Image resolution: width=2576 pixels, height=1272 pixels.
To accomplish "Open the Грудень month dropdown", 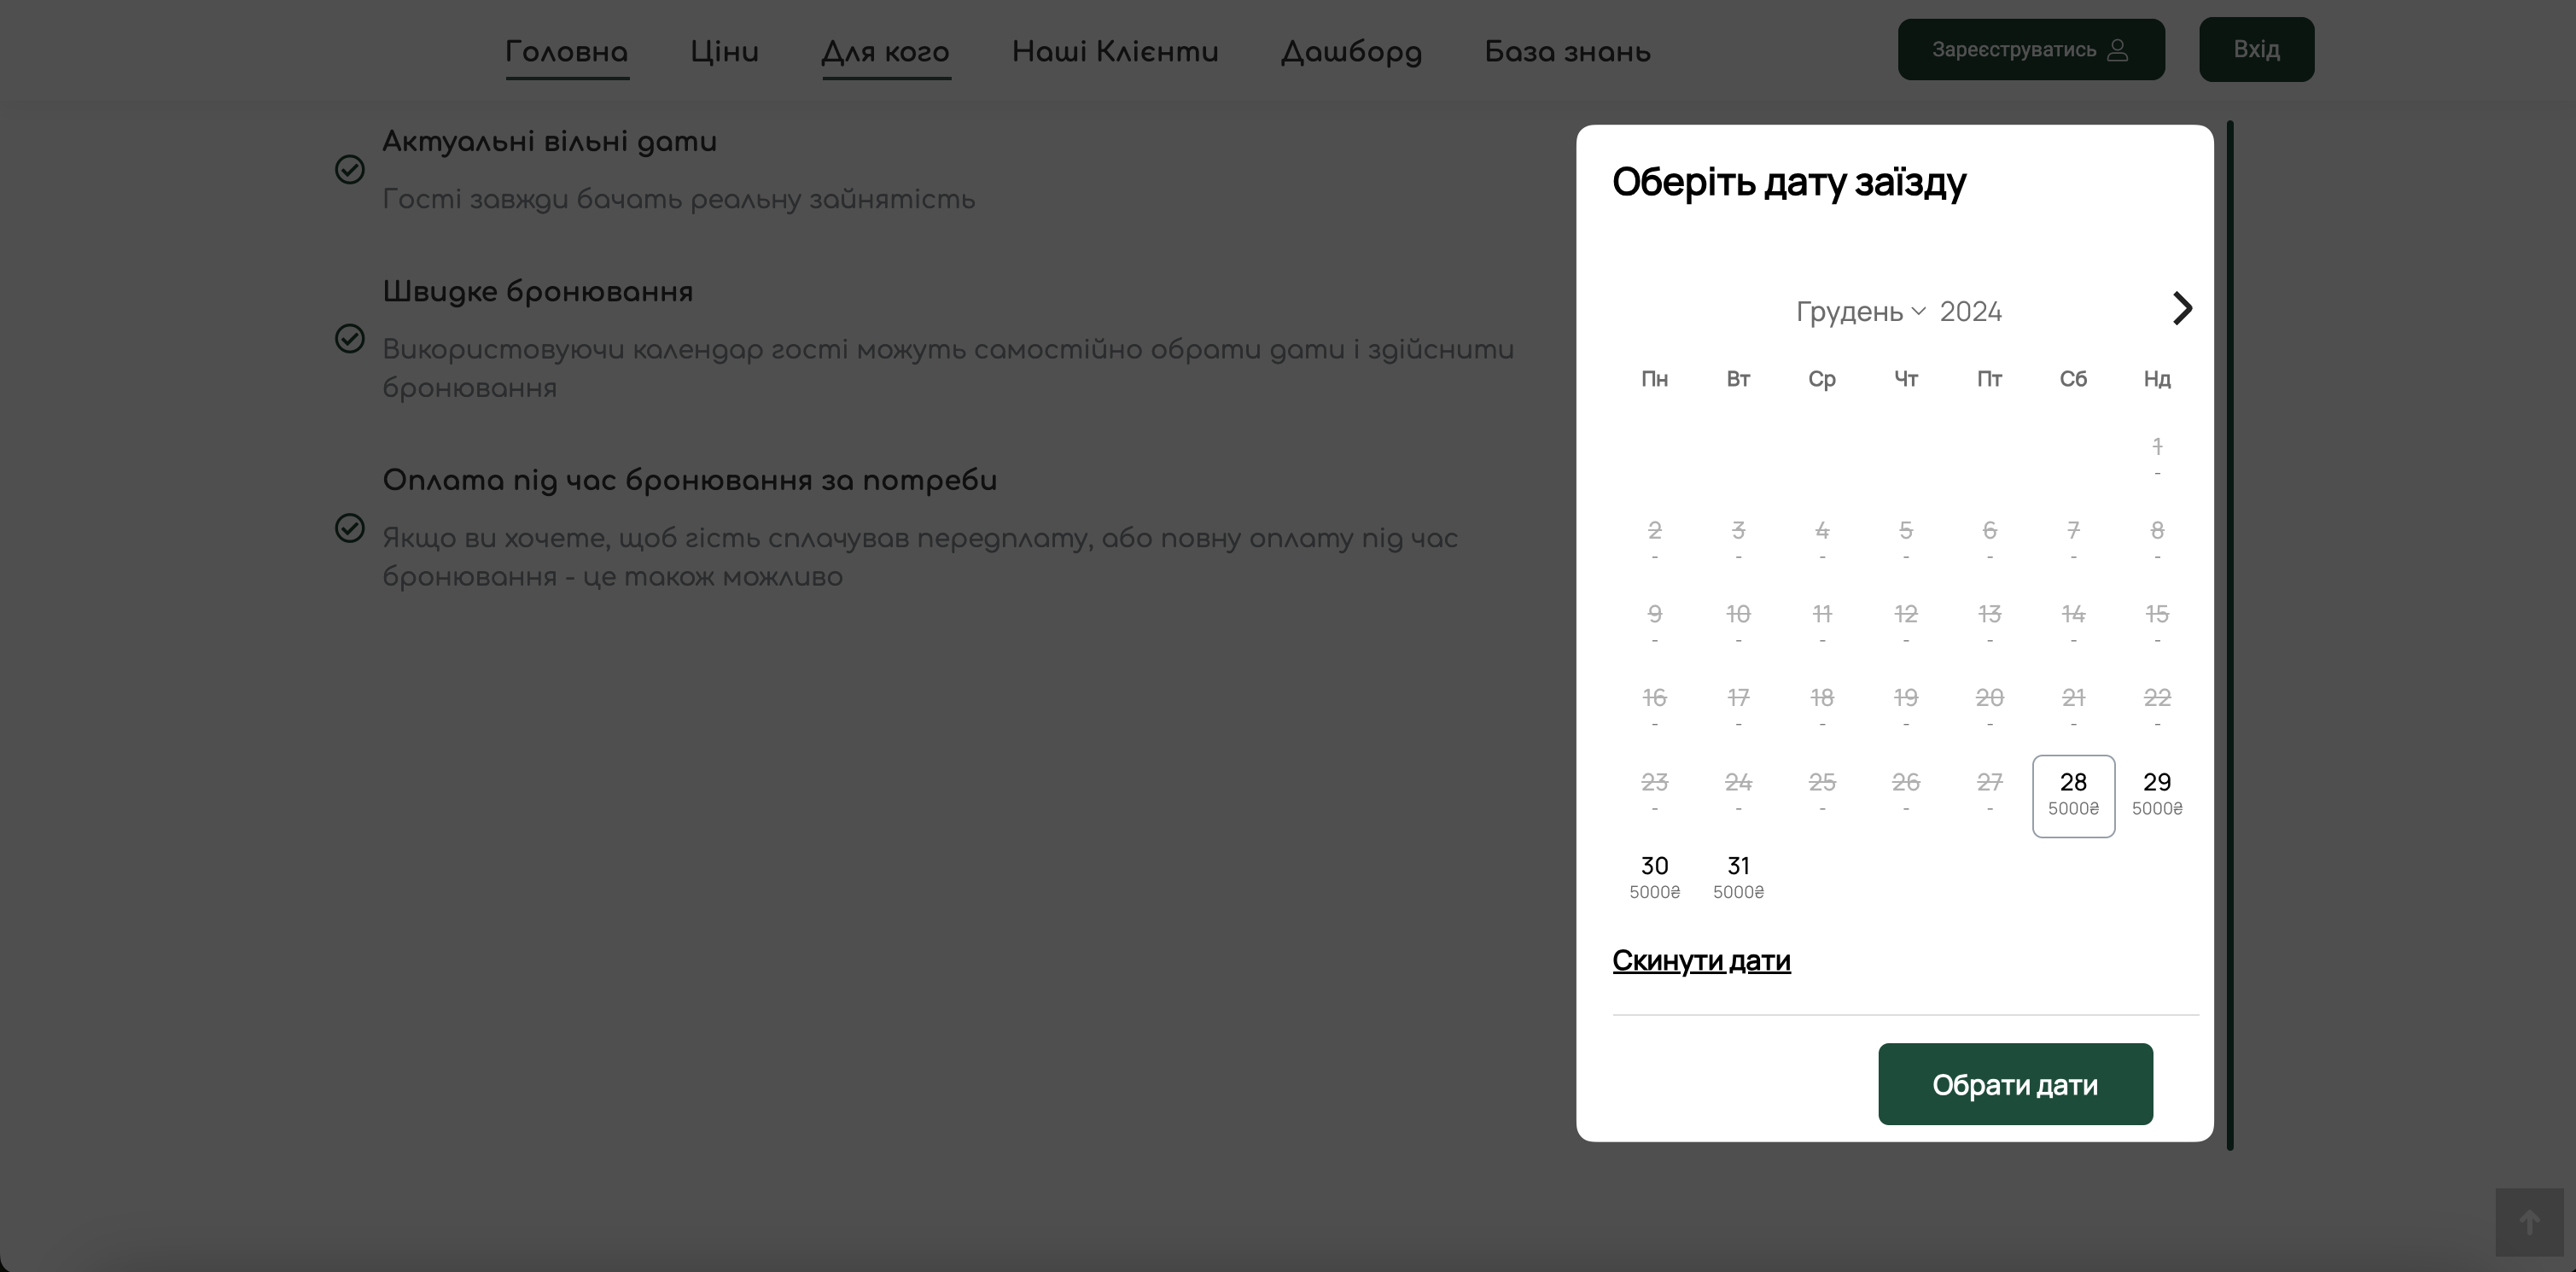I will click(x=1860, y=311).
